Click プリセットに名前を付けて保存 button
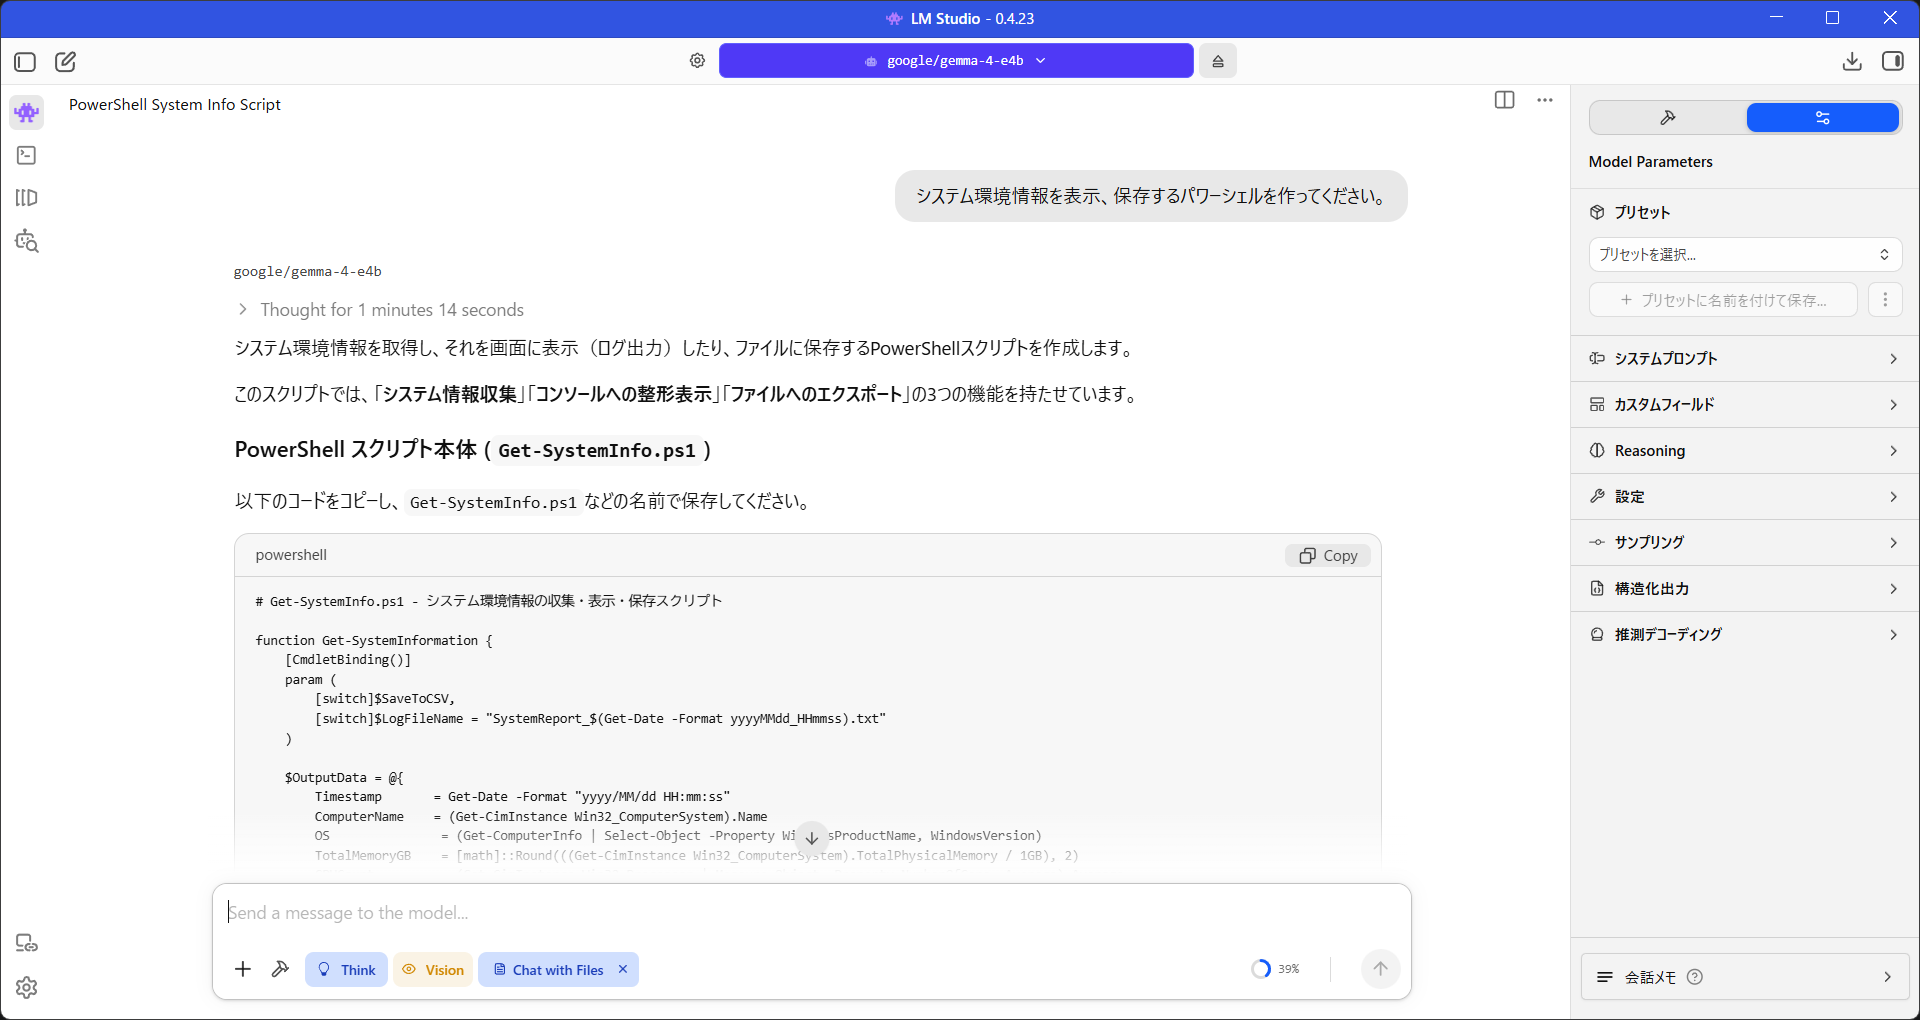Screen dimensions: 1920x1020 (x=1723, y=300)
